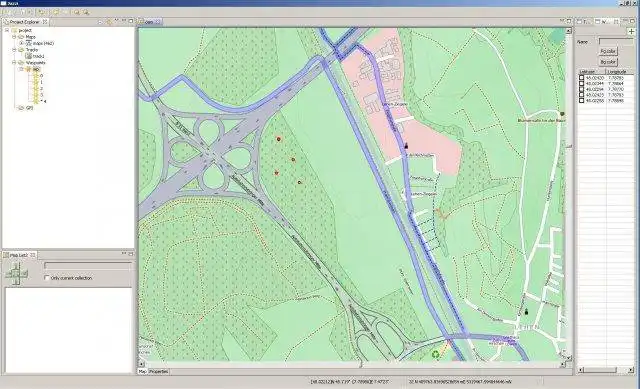Collapse the Maps tree node

pyautogui.click(x=14, y=37)
